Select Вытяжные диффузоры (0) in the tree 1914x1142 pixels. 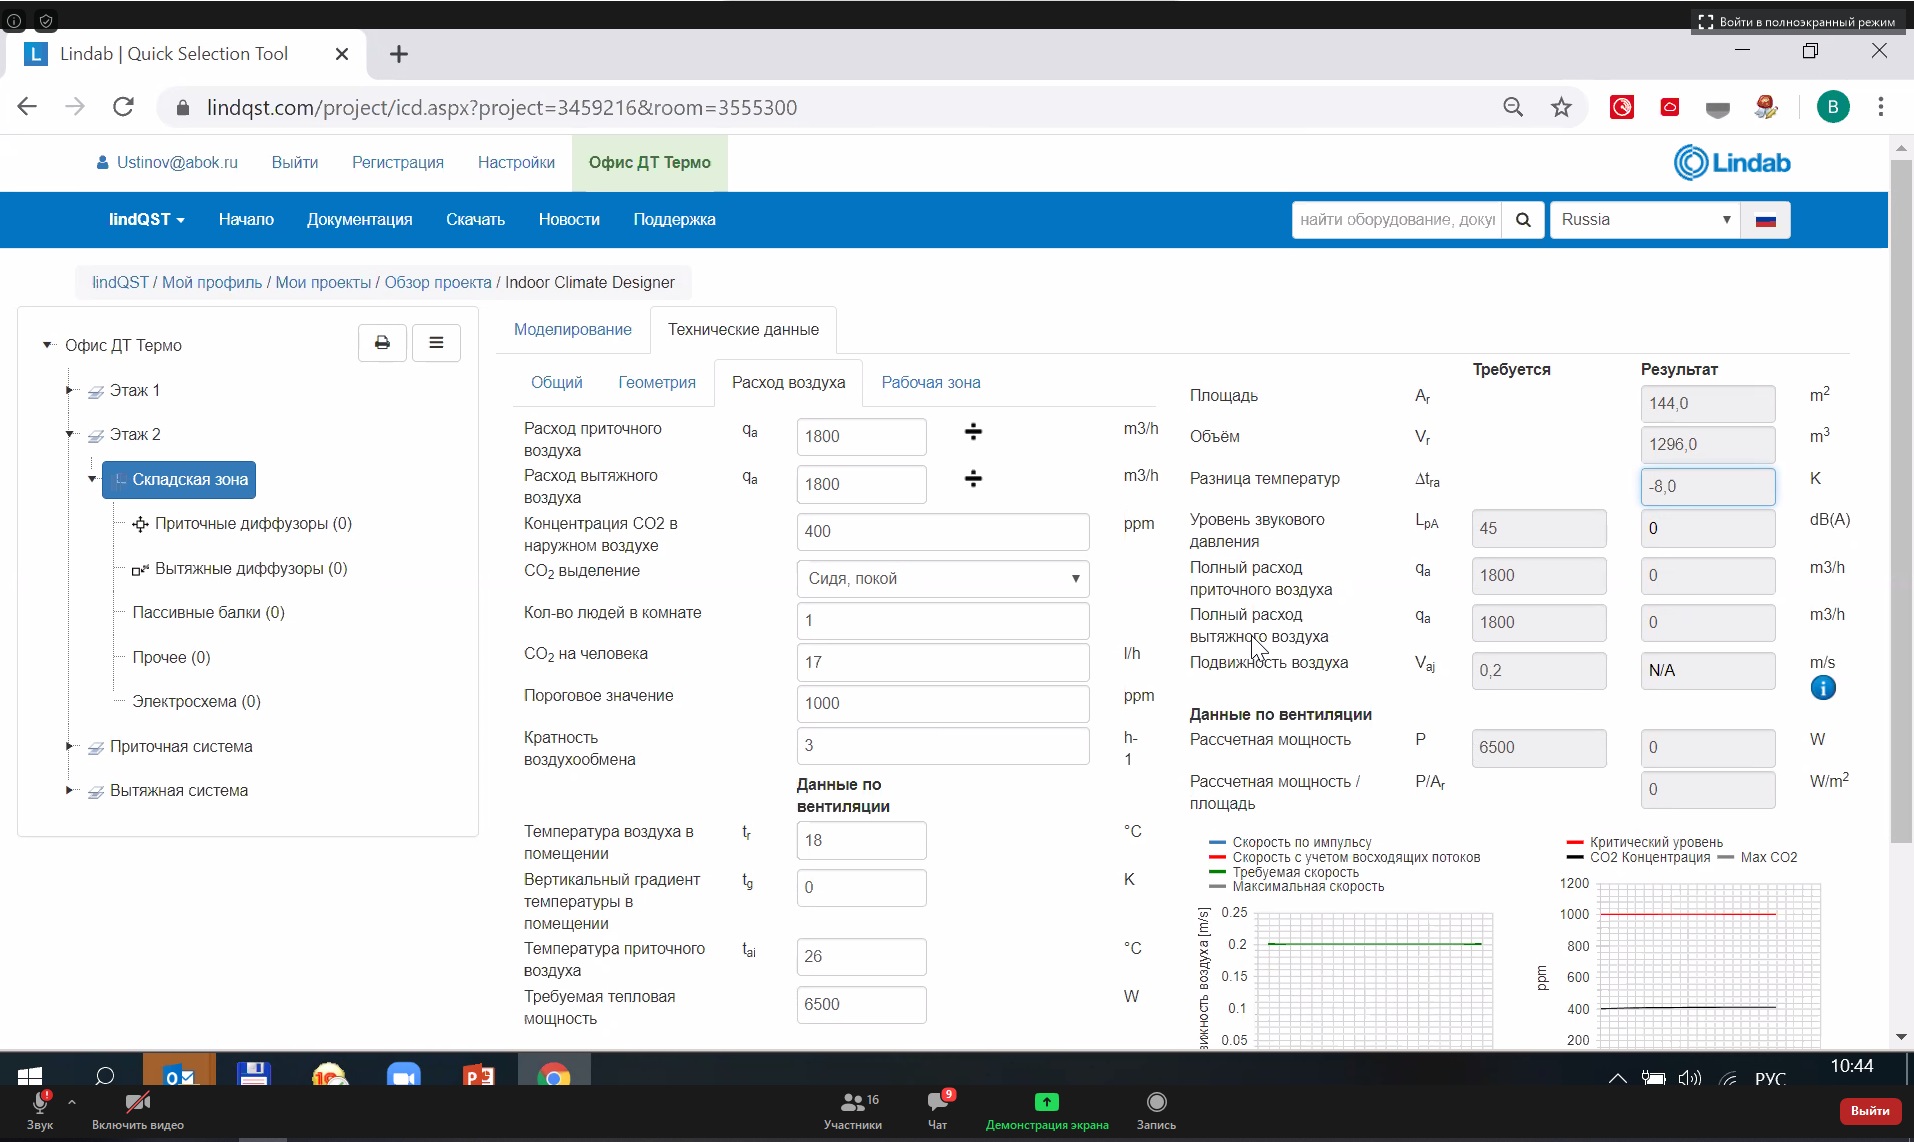(251, 569)
